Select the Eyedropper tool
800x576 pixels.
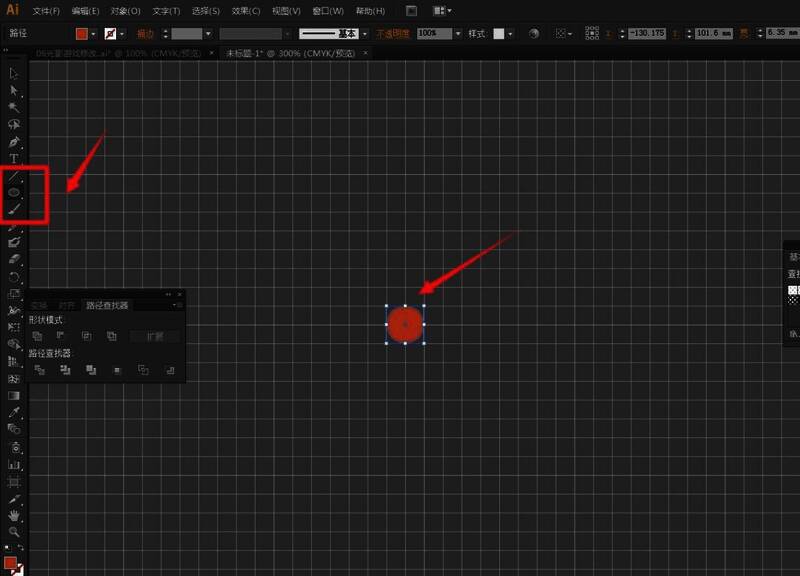14,412
